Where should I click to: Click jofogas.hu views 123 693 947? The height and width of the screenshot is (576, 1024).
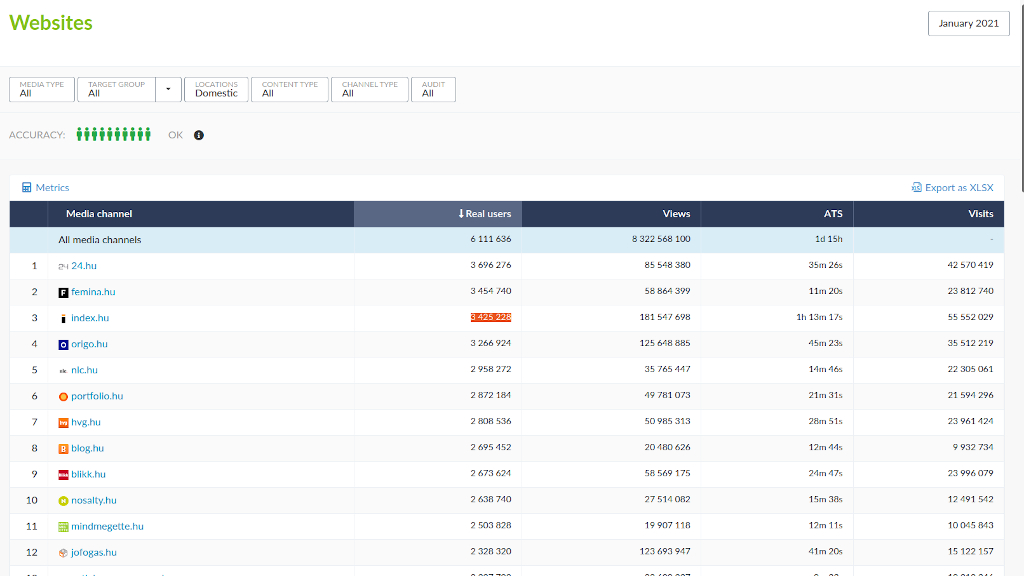(x=665, y=552)
